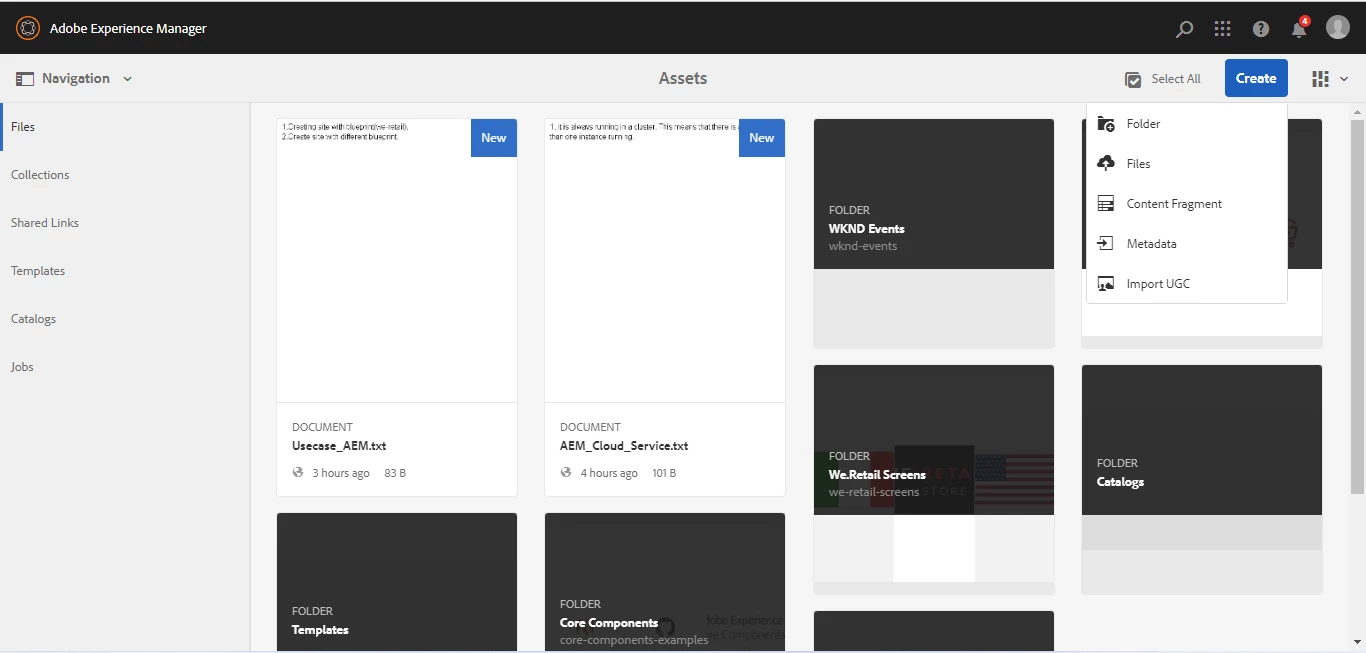The height and width of the screenshot is (653, 1366).
Task: Open the search magnifier in top bar
Action: pos(1184,29)
